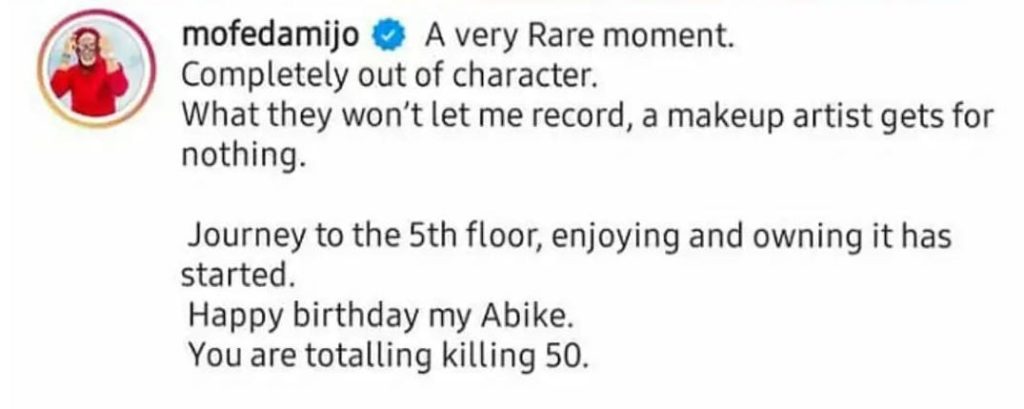Click the name "Abike" in the caption
Screen dimensions: 1024x409
click(x=537, y=317)
